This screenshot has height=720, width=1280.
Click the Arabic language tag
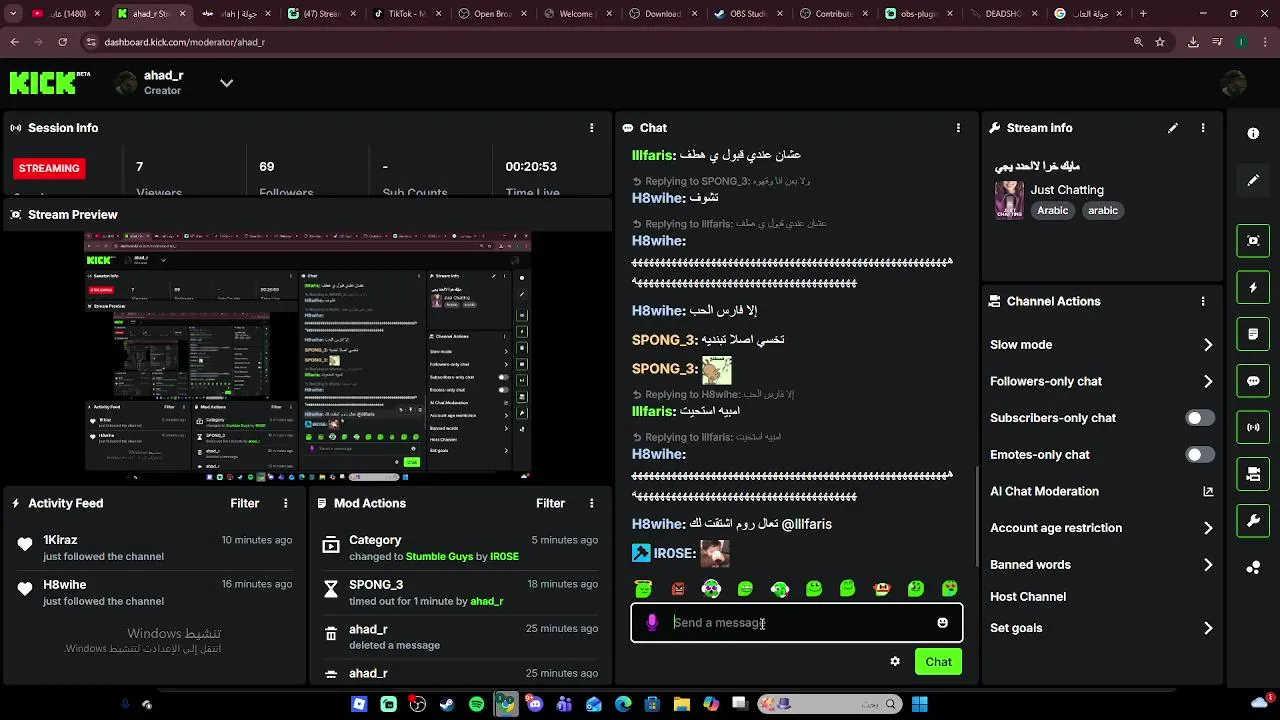1052,211
